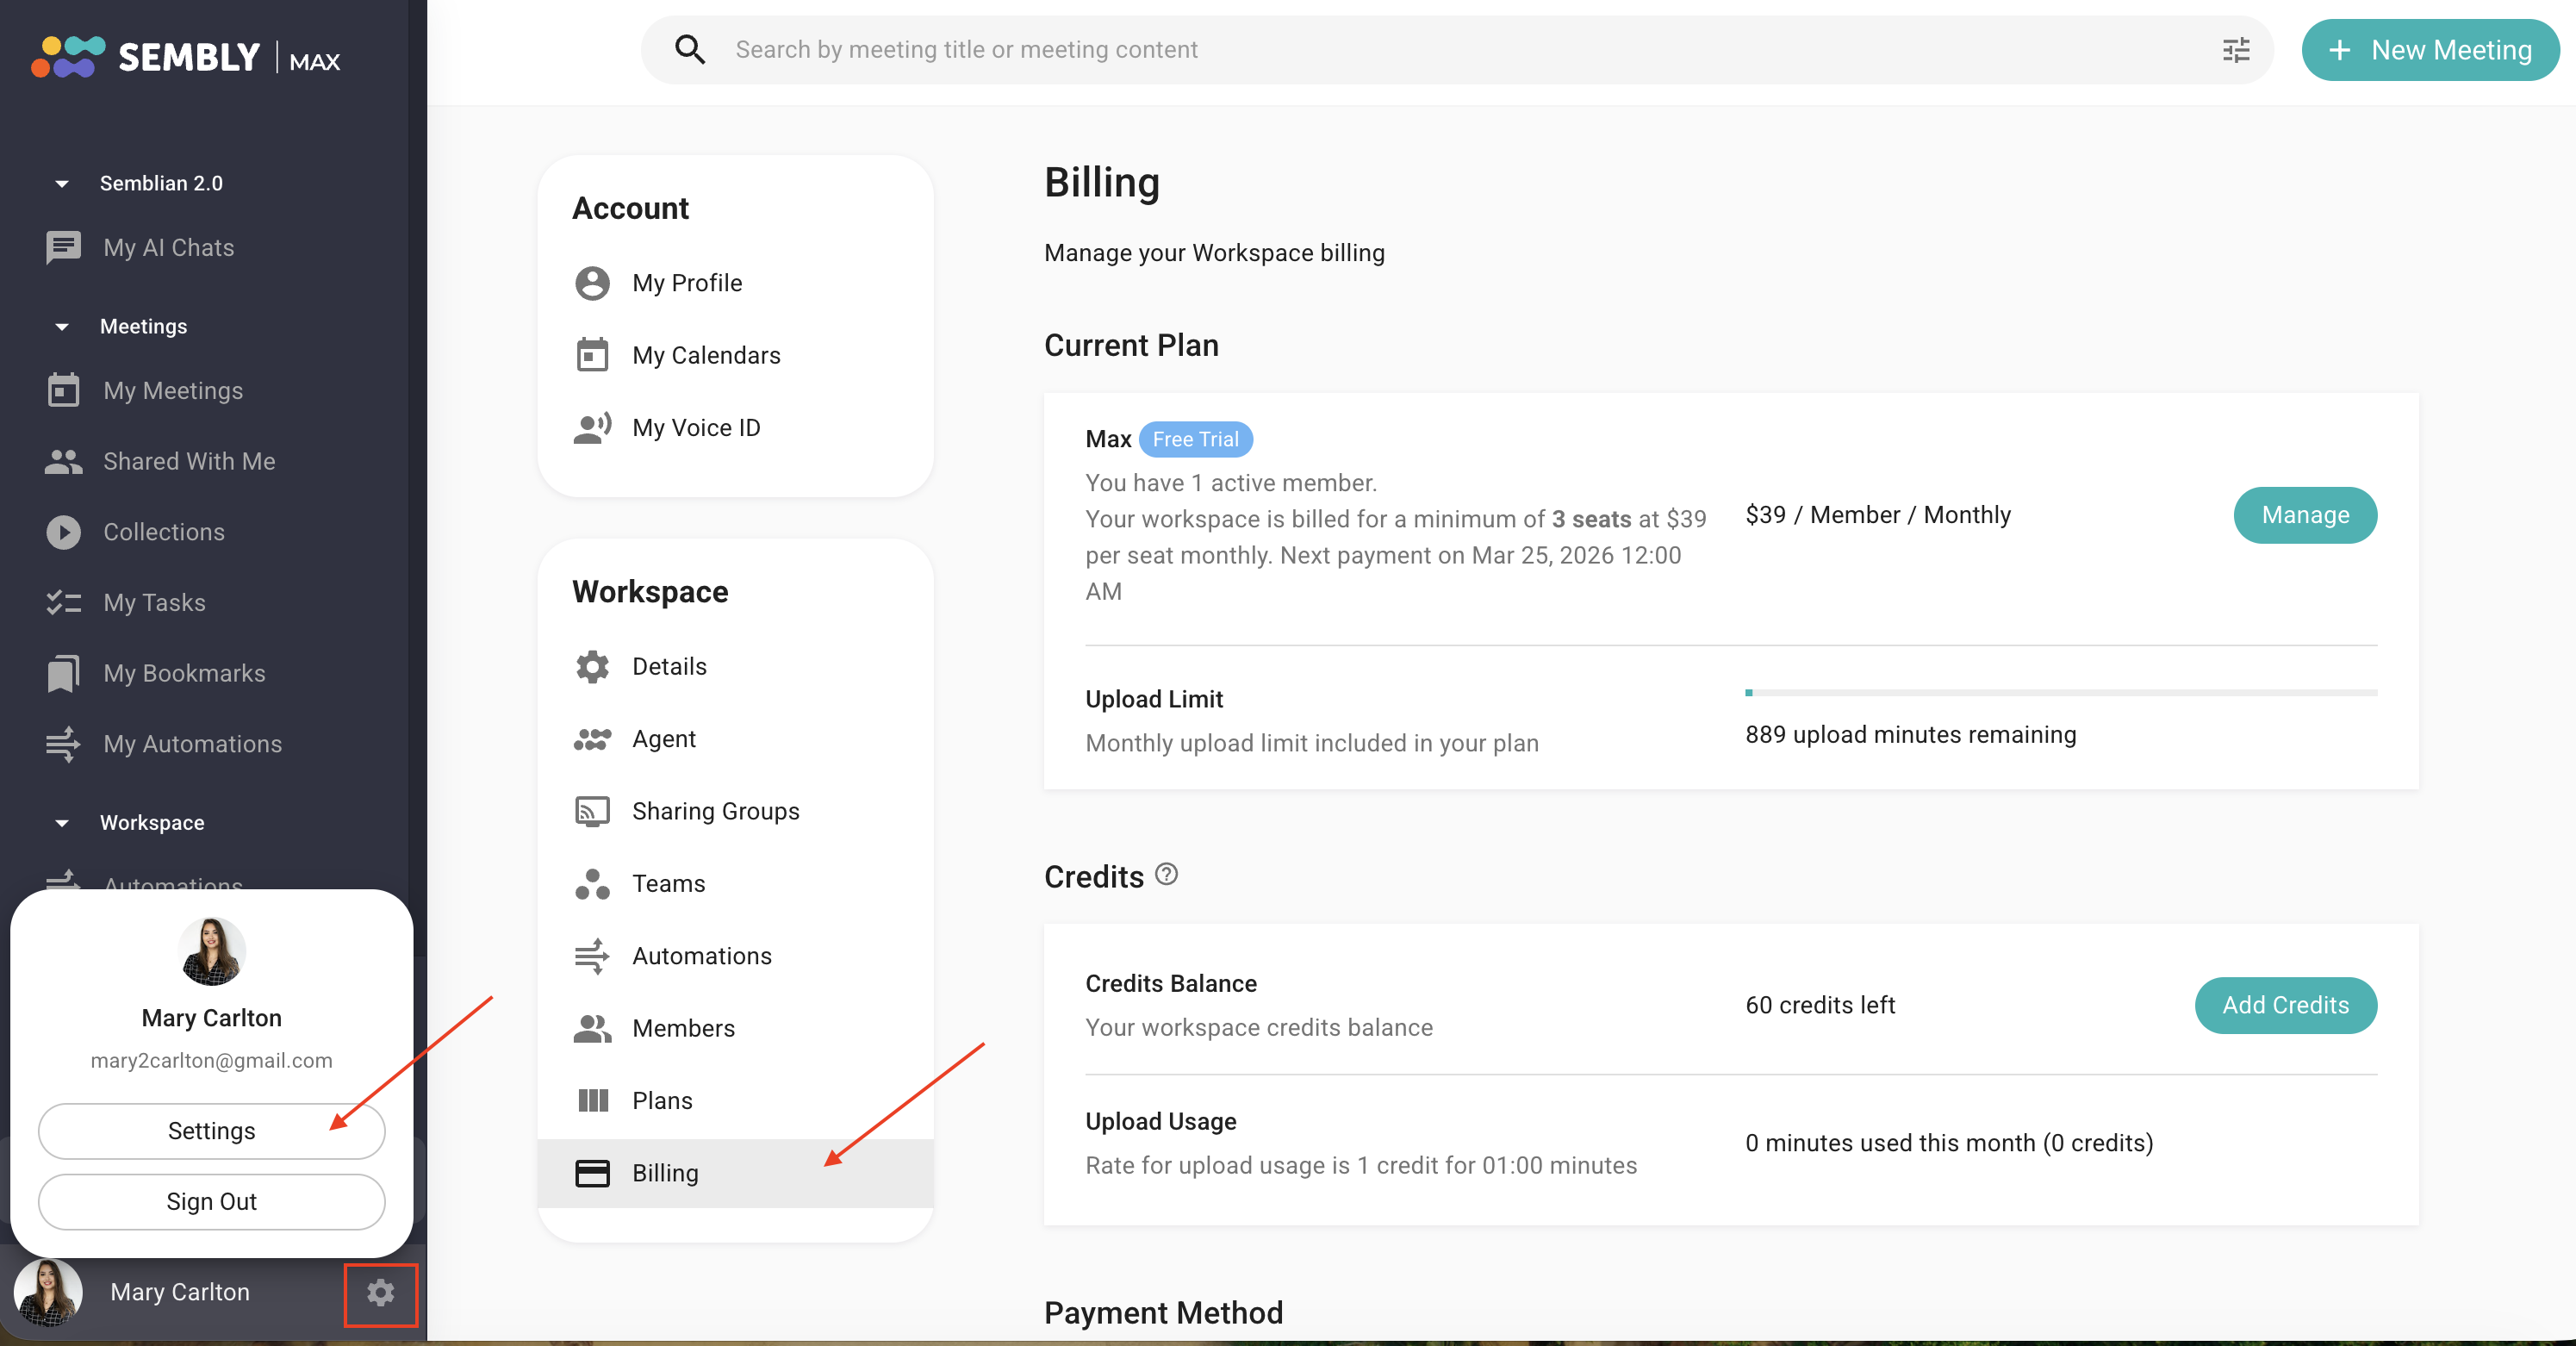Collapse the Workspace sidebar section
The width and height of the screenshot is (2576, 1346).
pos(62,823)
